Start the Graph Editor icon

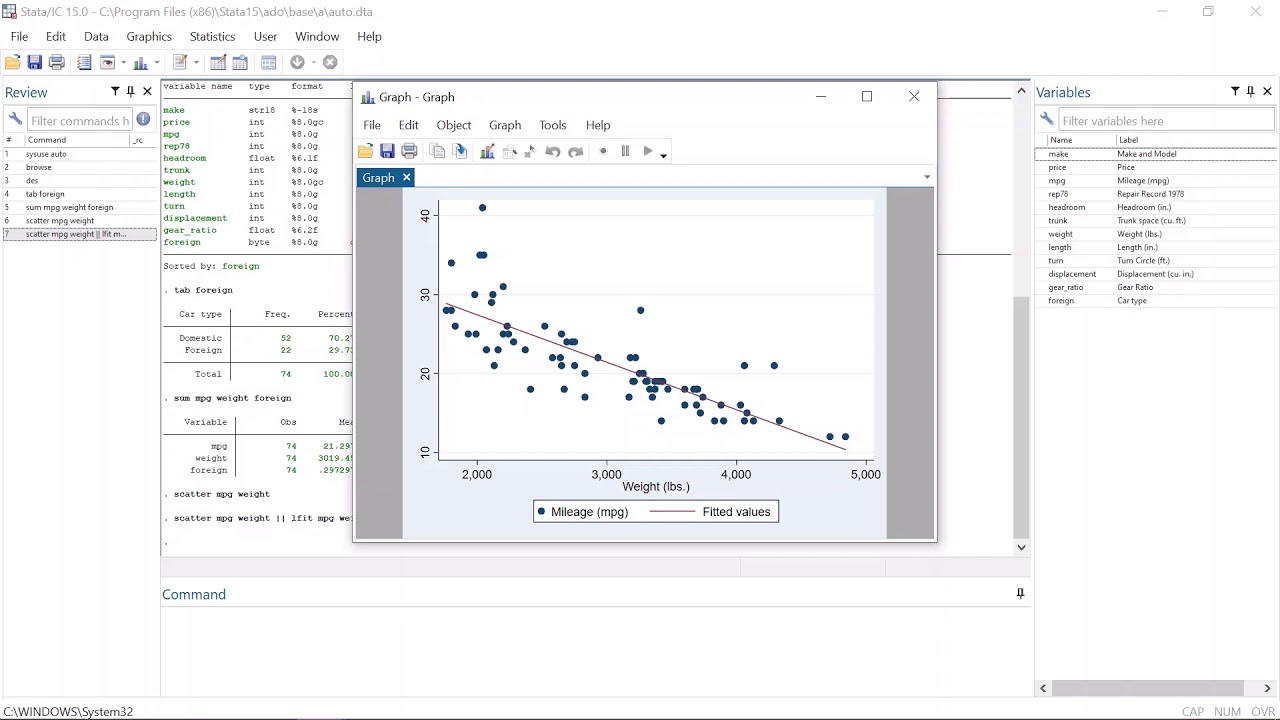coord(487,151)
